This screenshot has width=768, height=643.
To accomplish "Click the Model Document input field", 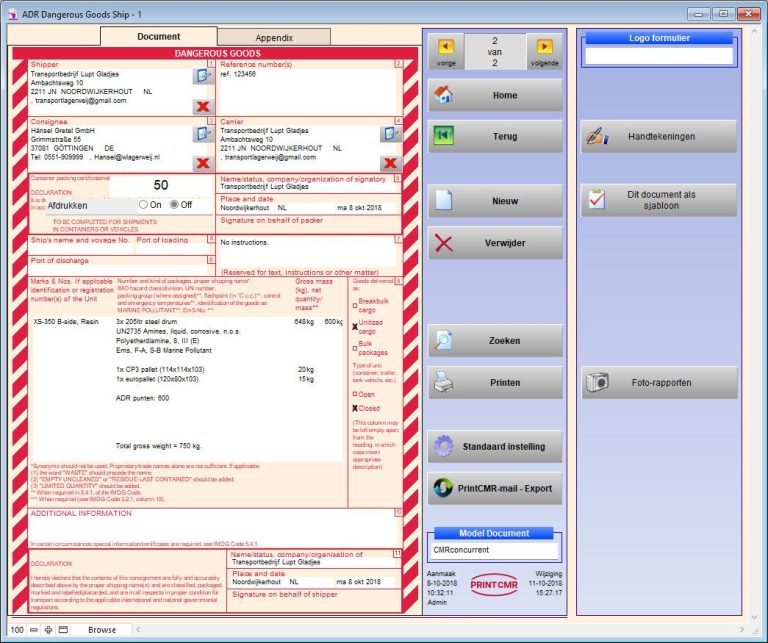I will point(494,550).
